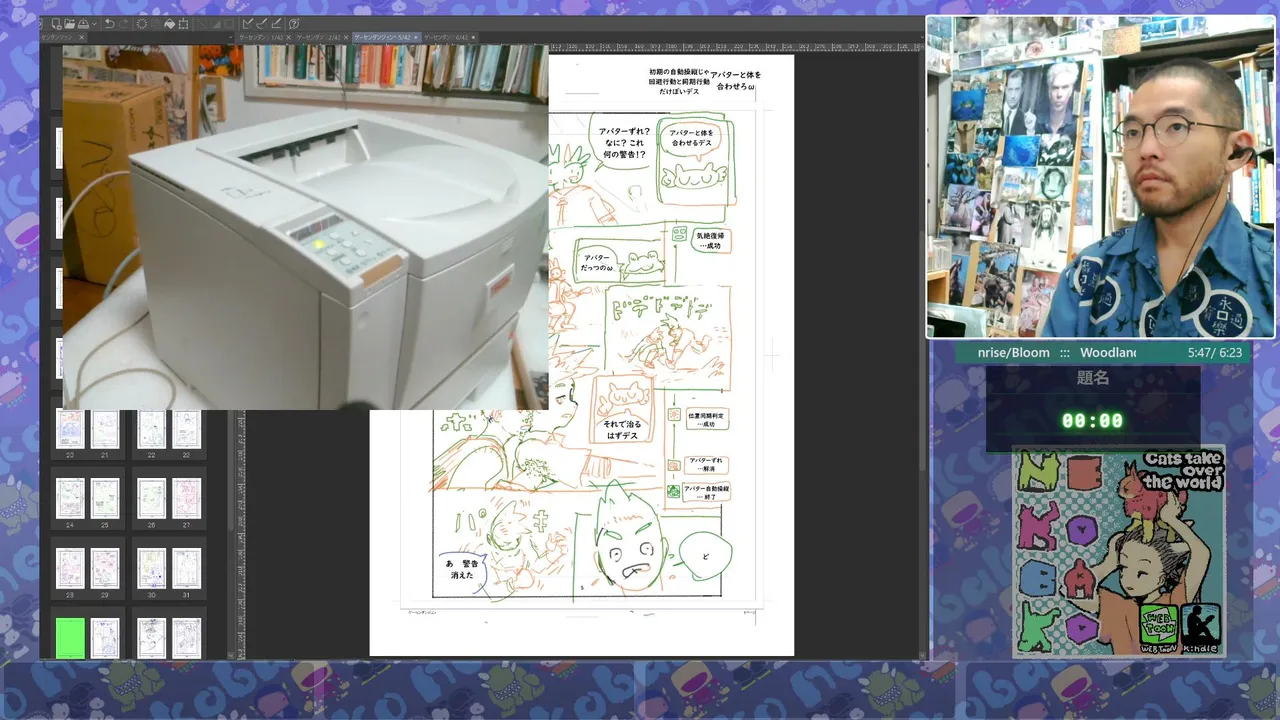This screenshot has width=1280, height=720.
Task: Clear the layer with the Clear icon
Action: tap(141, 23)
